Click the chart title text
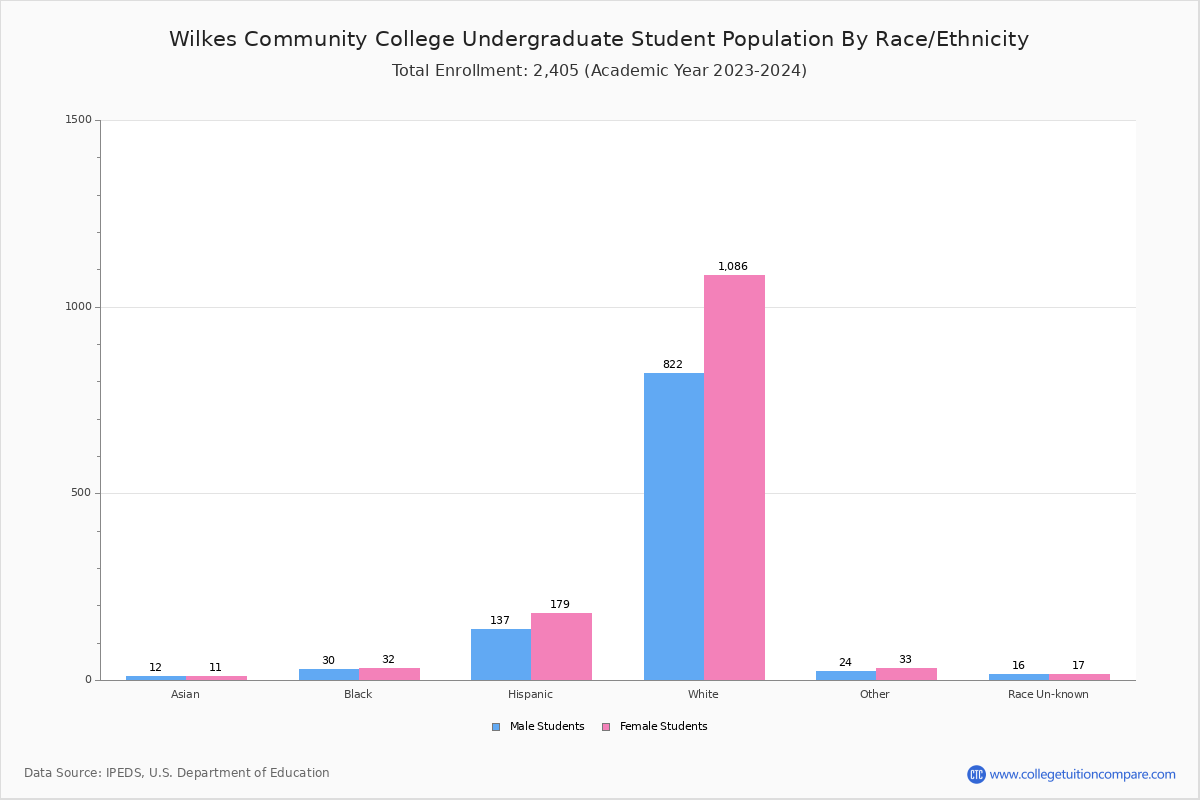1200x800 pixels. click(x=599, y=40)
